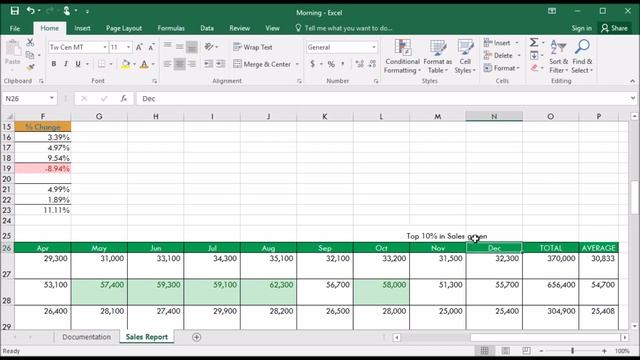Expand the formula bar

tap(633, 98)
